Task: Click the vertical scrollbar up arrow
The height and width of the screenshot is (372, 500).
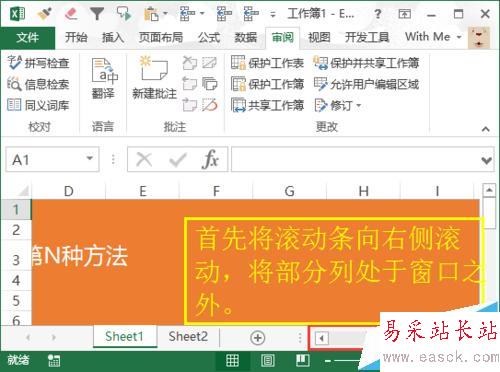Action: (489, 190)
